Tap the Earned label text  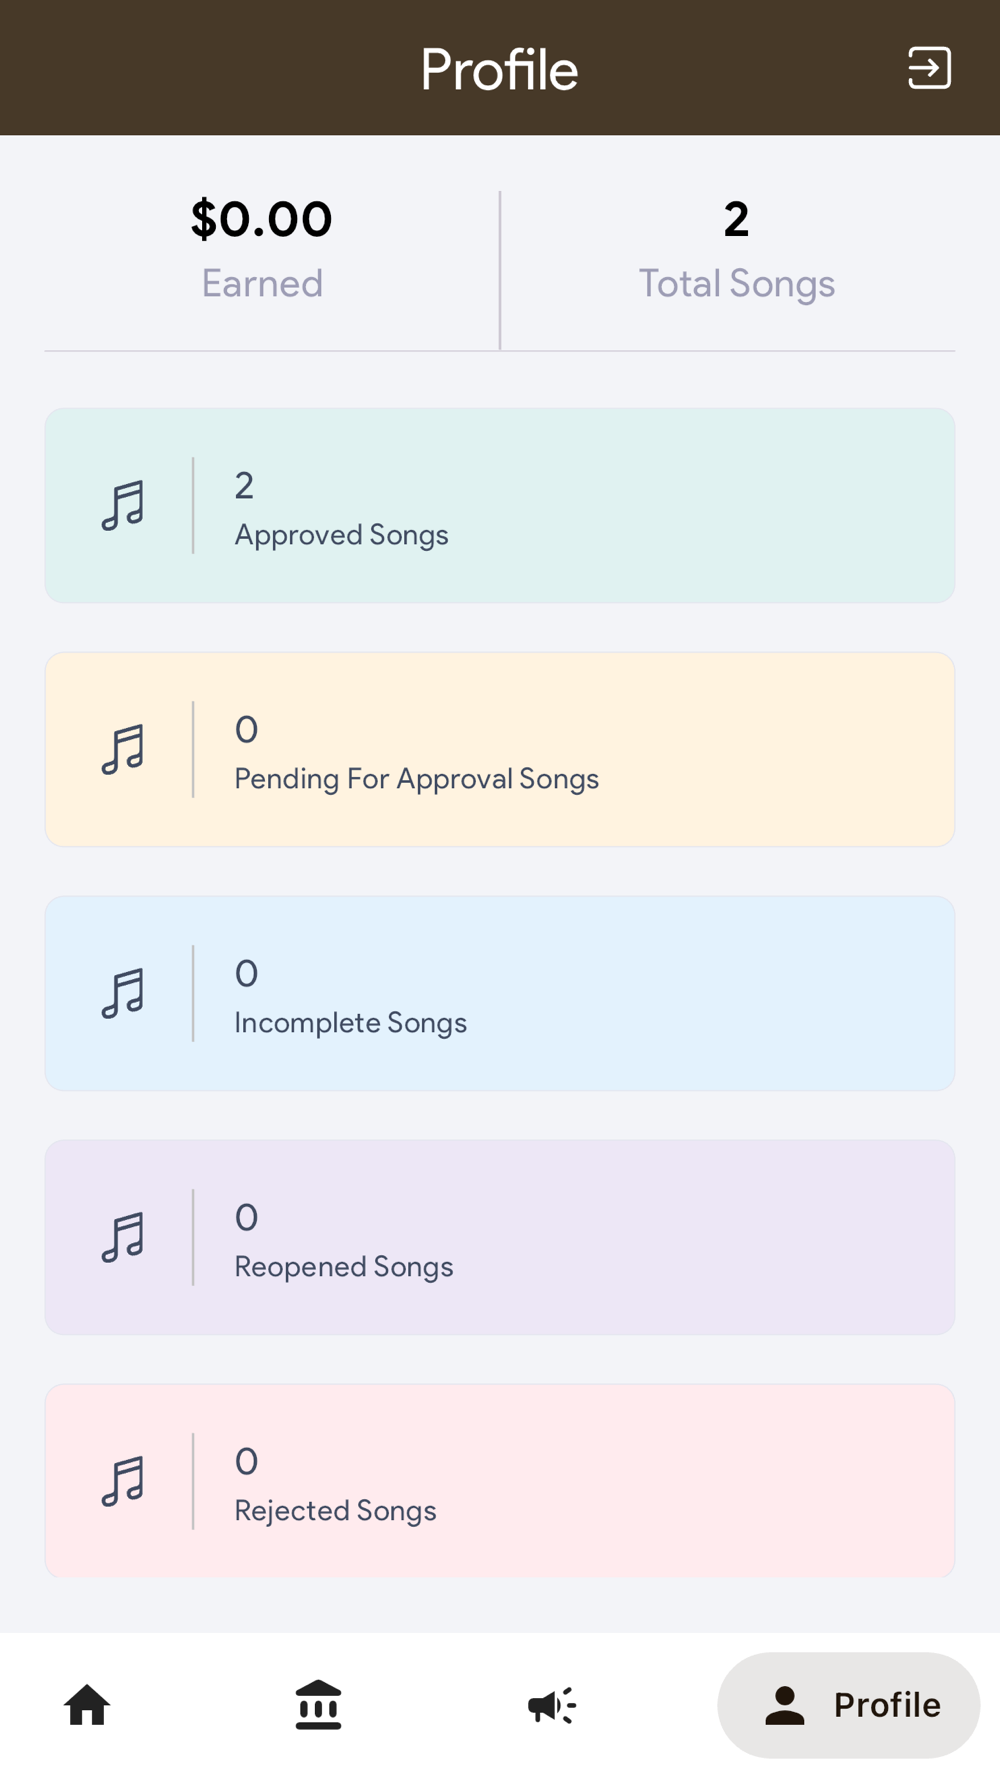point(262,284)
